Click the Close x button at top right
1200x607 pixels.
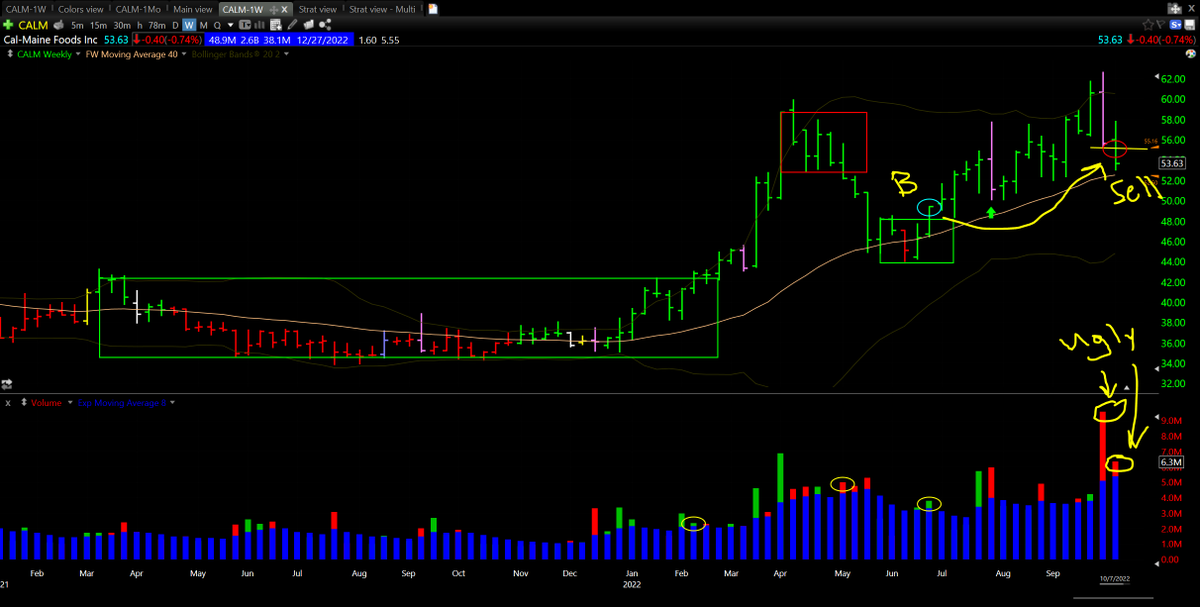coord(1191,9)
